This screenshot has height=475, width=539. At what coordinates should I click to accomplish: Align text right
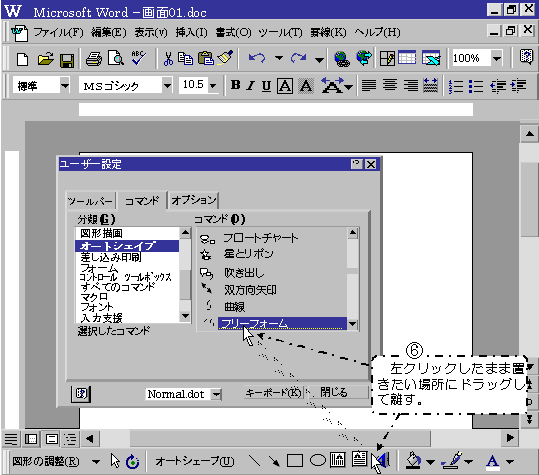(411, 85)
